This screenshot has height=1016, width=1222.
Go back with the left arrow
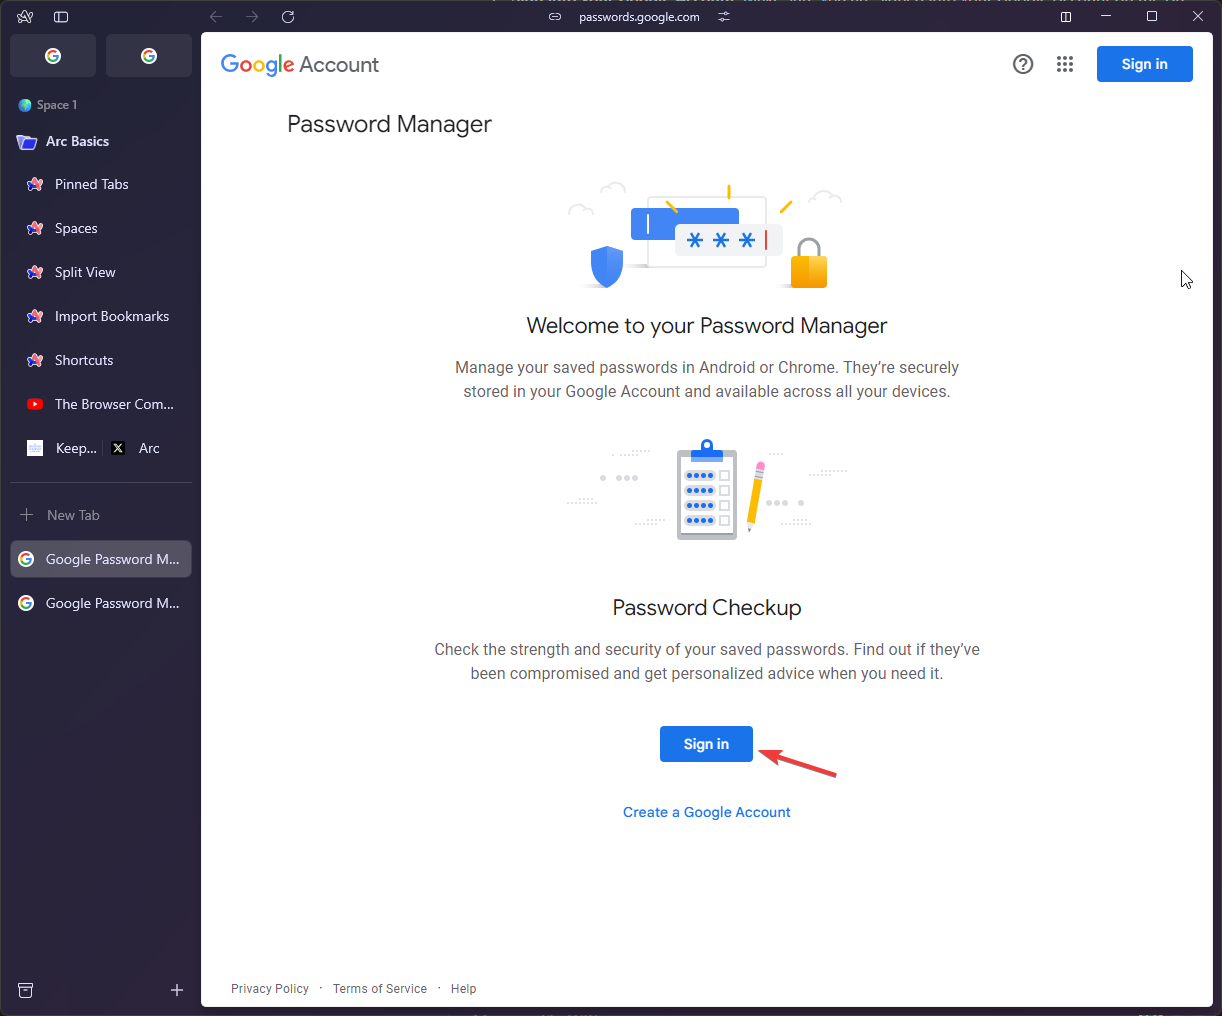coord(216,17)
